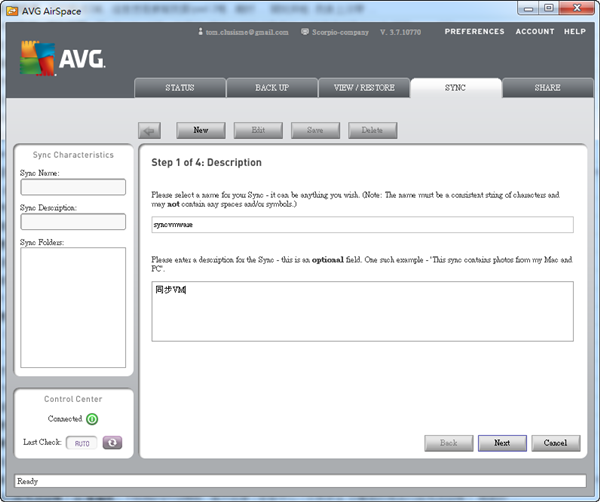
Task: Click the Step 1 of 4: Description heading
Action: click(206, 162)
